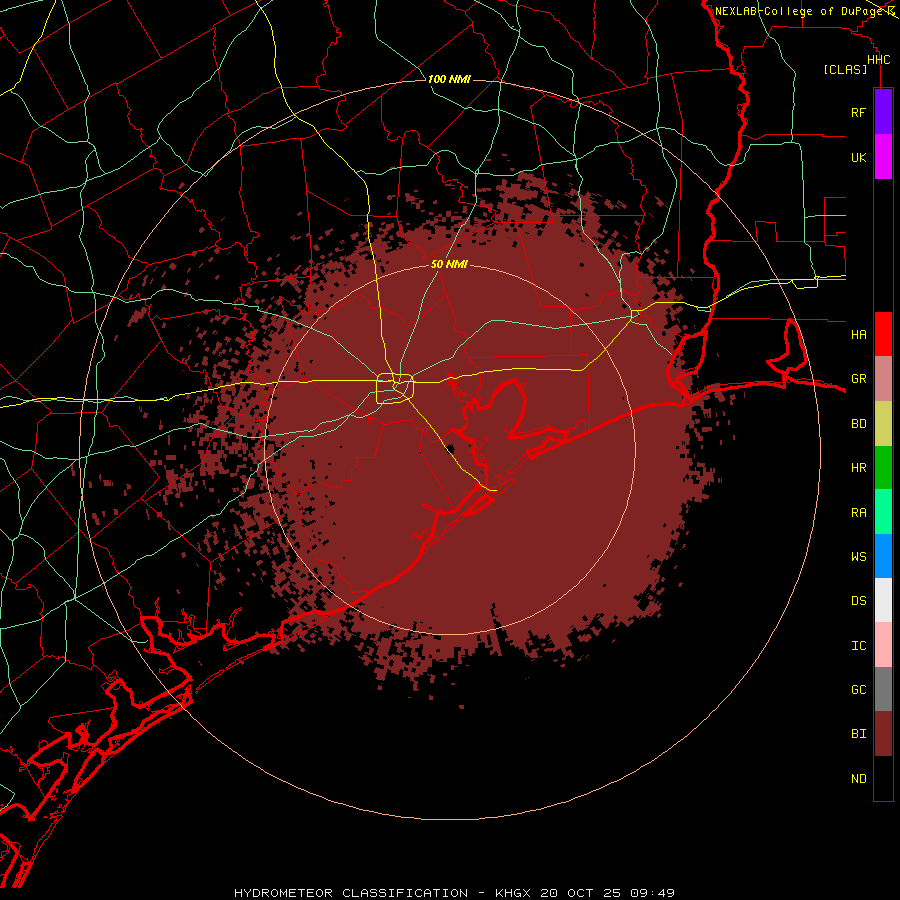
Task: Click the UK legend label
Action: click(858, 157)
